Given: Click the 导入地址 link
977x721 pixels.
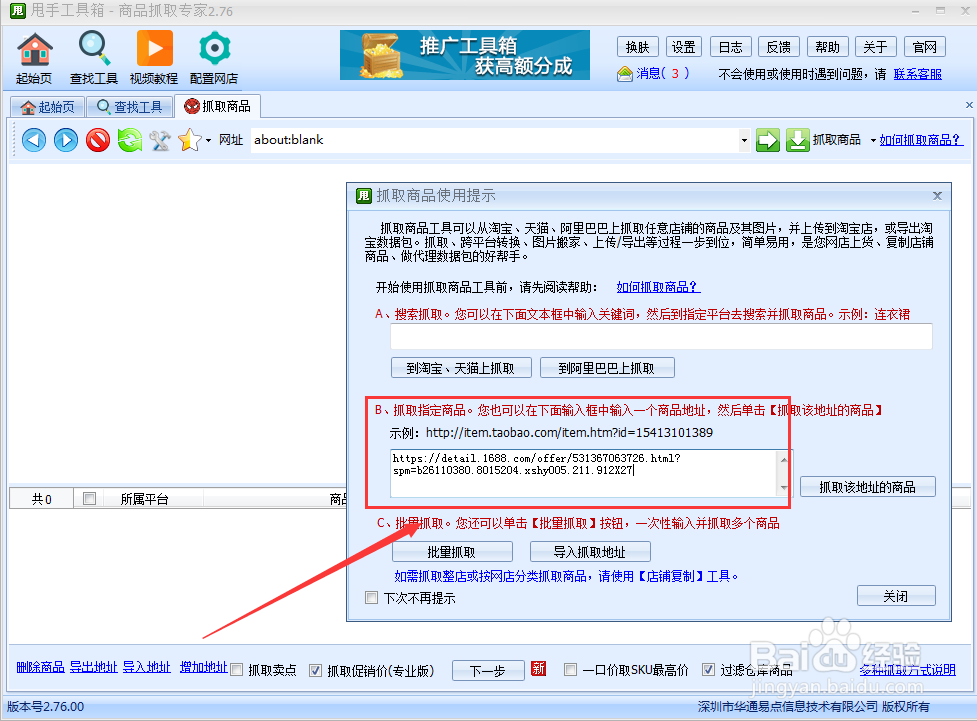Looking at the screenshot, I should 146,667.
